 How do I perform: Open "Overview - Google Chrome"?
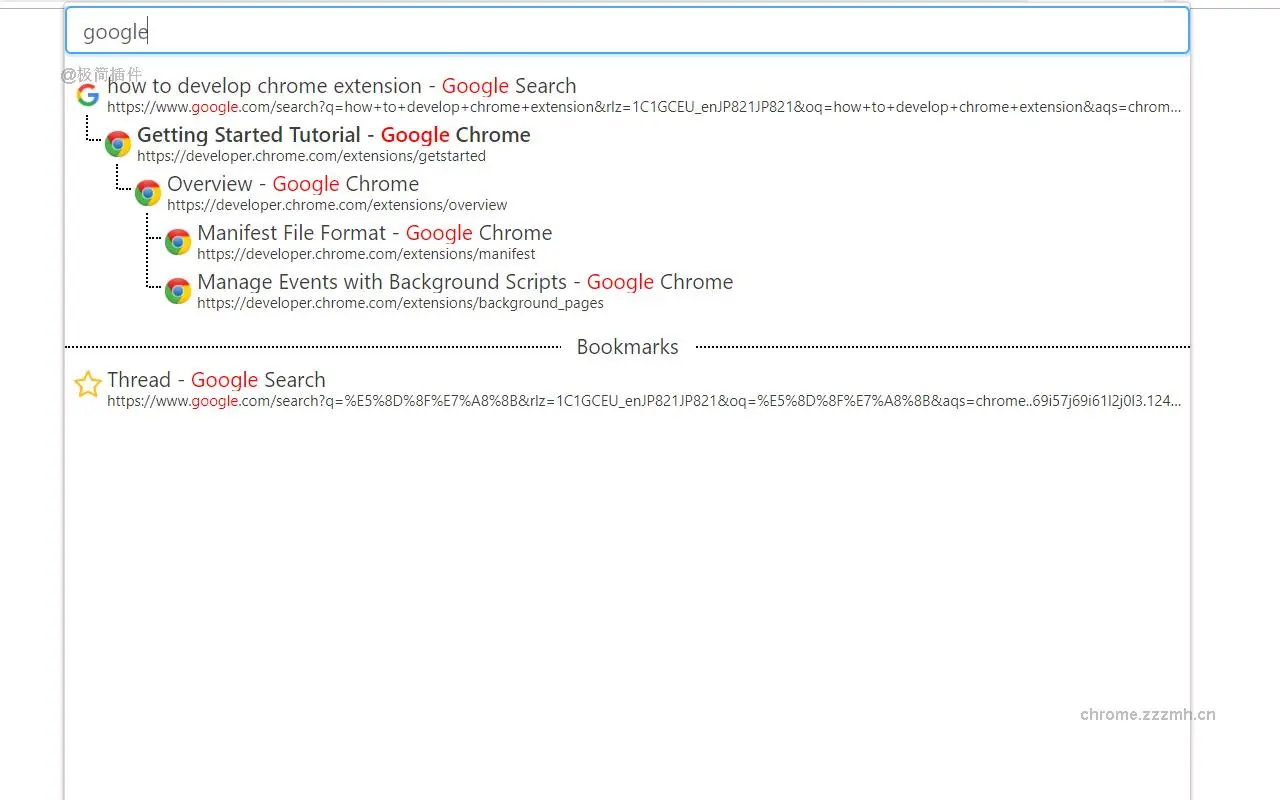point(293,184)
